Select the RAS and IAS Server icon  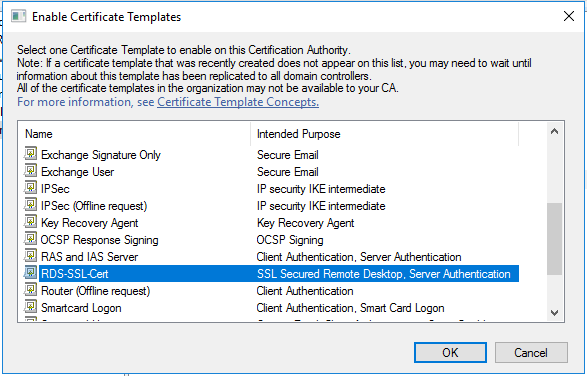point(31,256)
